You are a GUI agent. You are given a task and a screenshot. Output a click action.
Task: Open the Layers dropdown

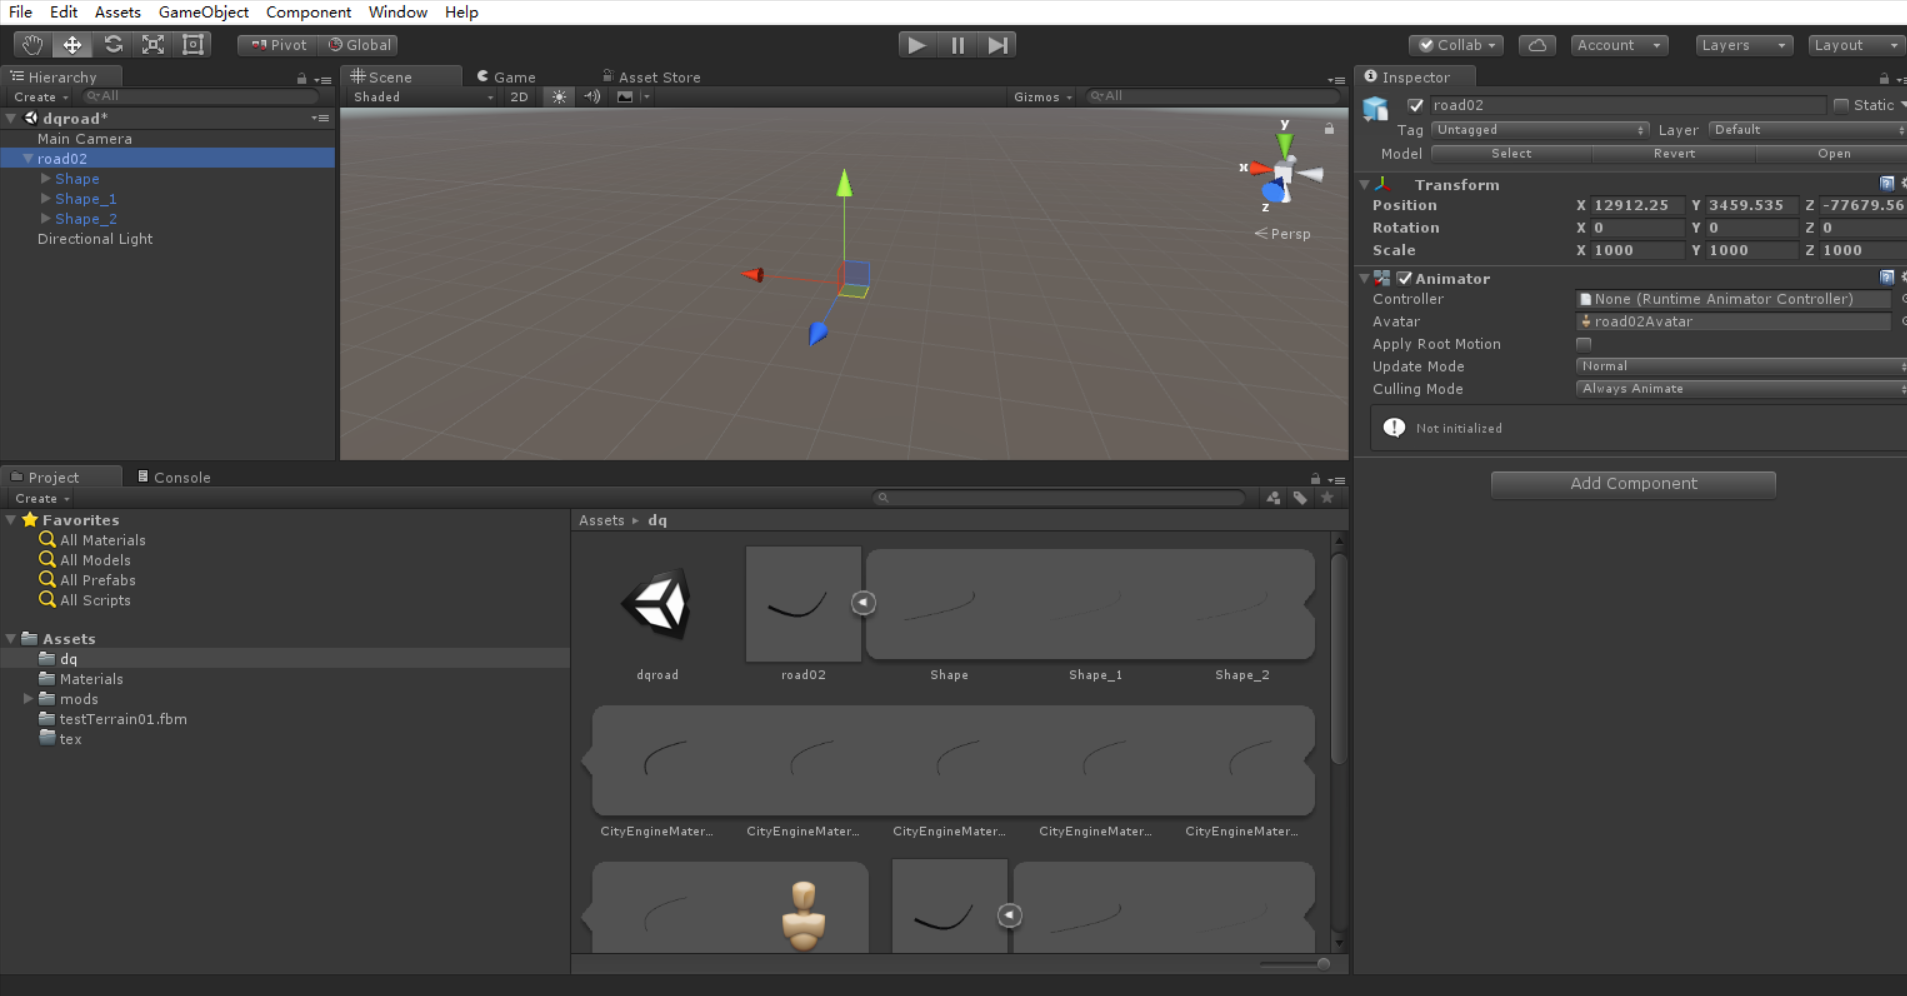click(x=1744, y=45)
